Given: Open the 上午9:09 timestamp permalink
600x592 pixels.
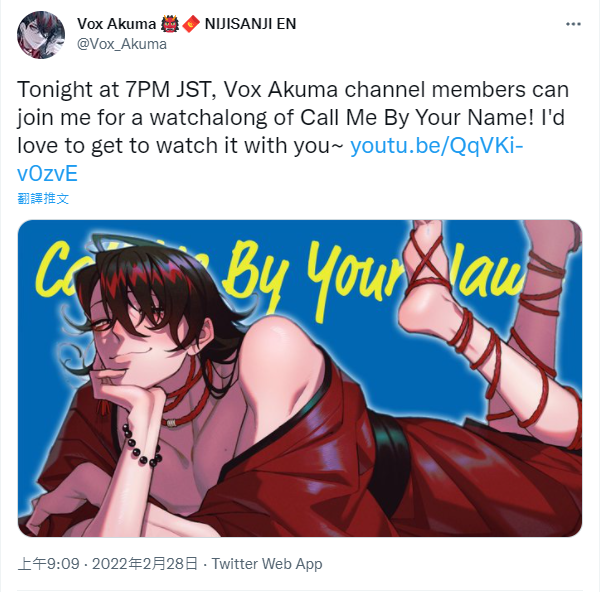Looking at the screenshot, I should [49, 564].
